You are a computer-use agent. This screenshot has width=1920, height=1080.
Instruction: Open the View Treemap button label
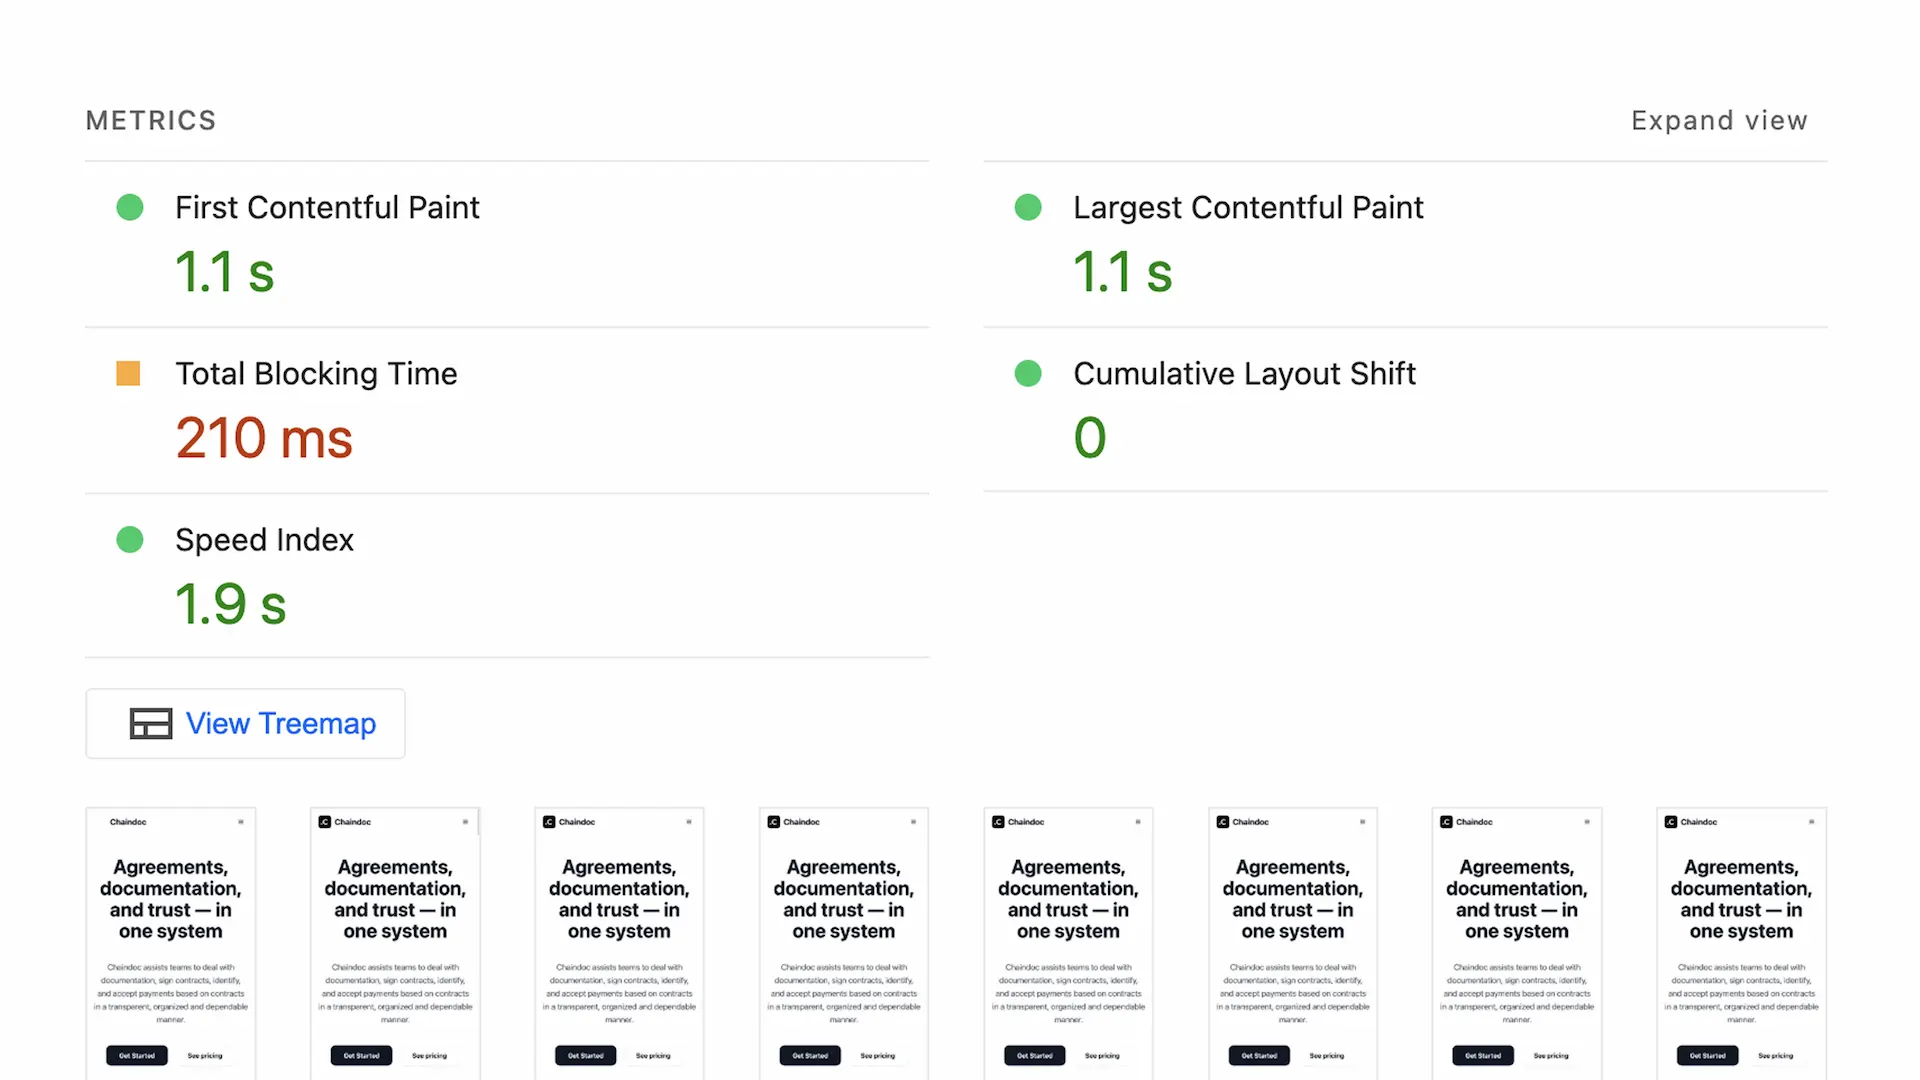pyautogui.click(x=281, y=724)
